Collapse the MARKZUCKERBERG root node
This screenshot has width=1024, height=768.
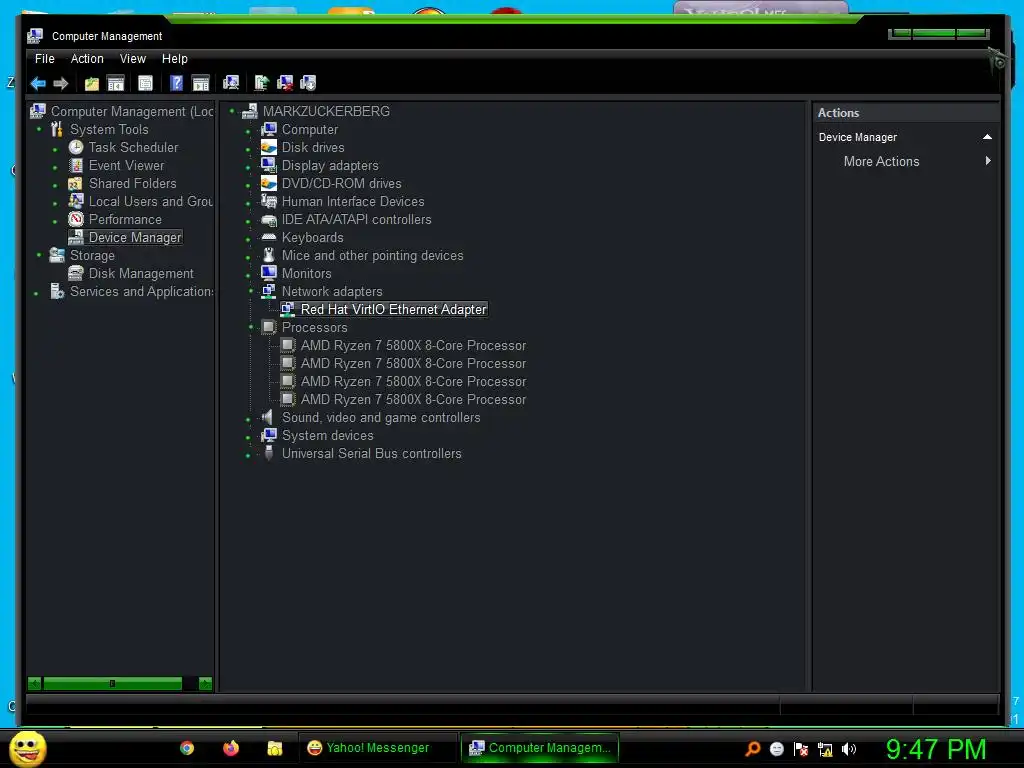tap(232, 111)
